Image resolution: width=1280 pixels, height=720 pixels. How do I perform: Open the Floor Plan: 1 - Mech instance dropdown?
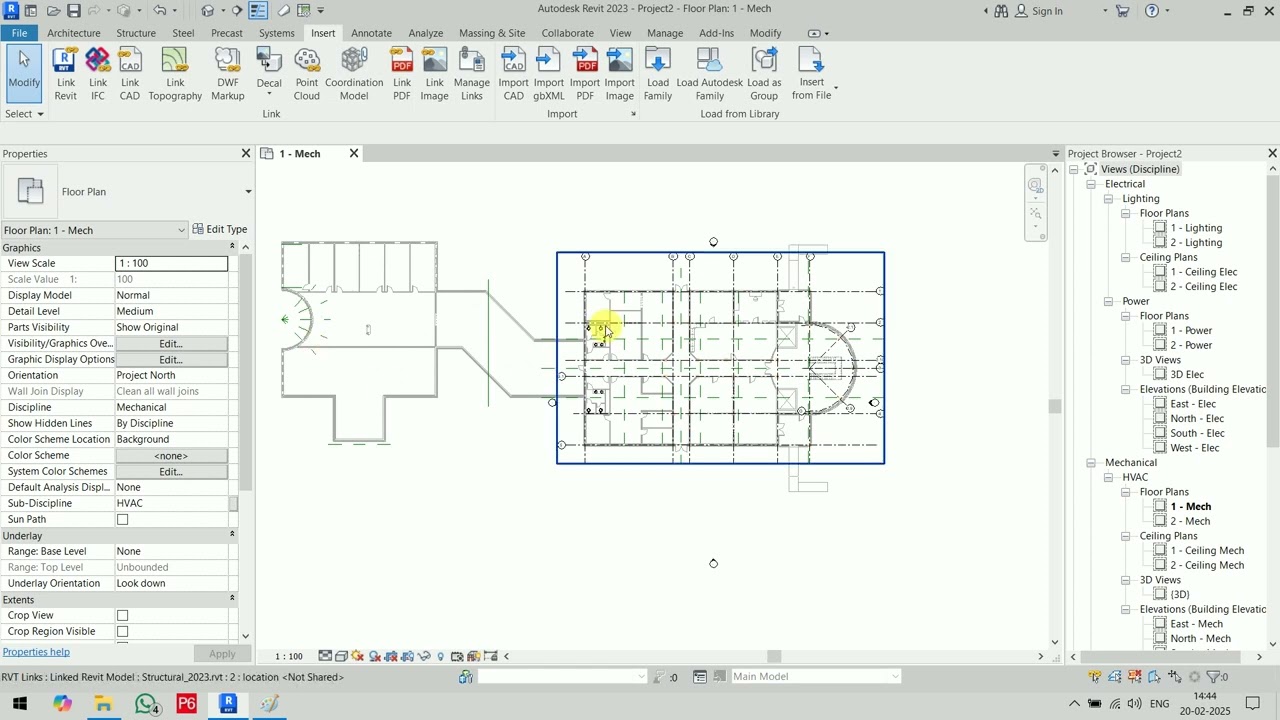[x=181, y=230]
